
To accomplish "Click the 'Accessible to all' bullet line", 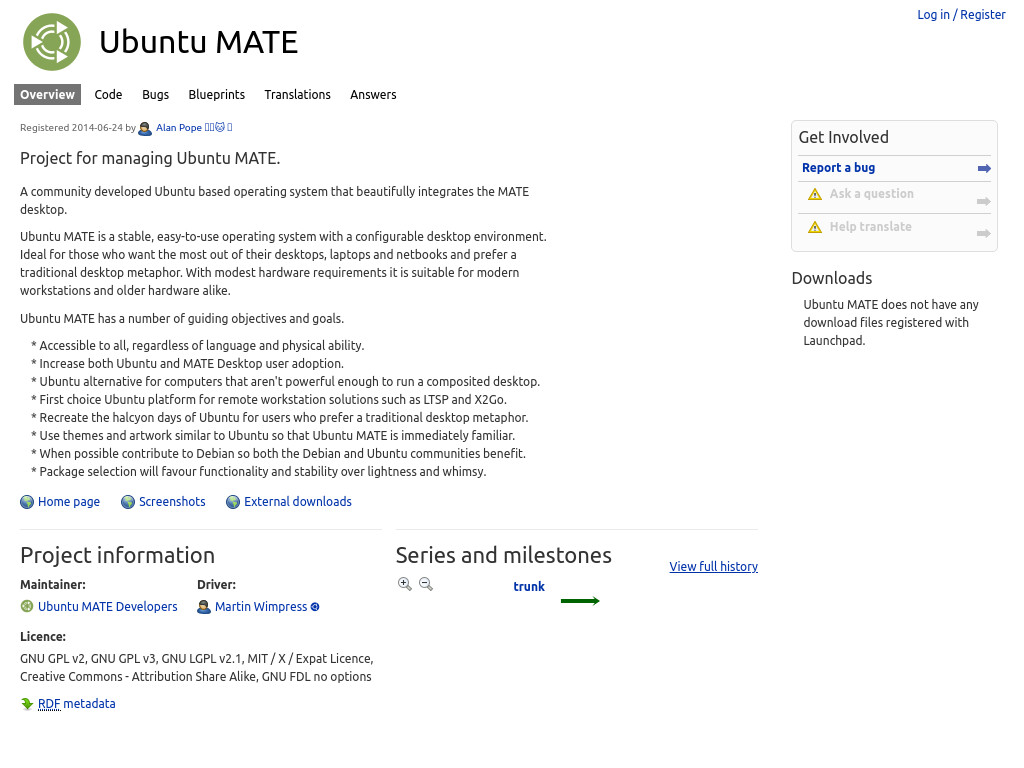I will click(x=198, y=345).
